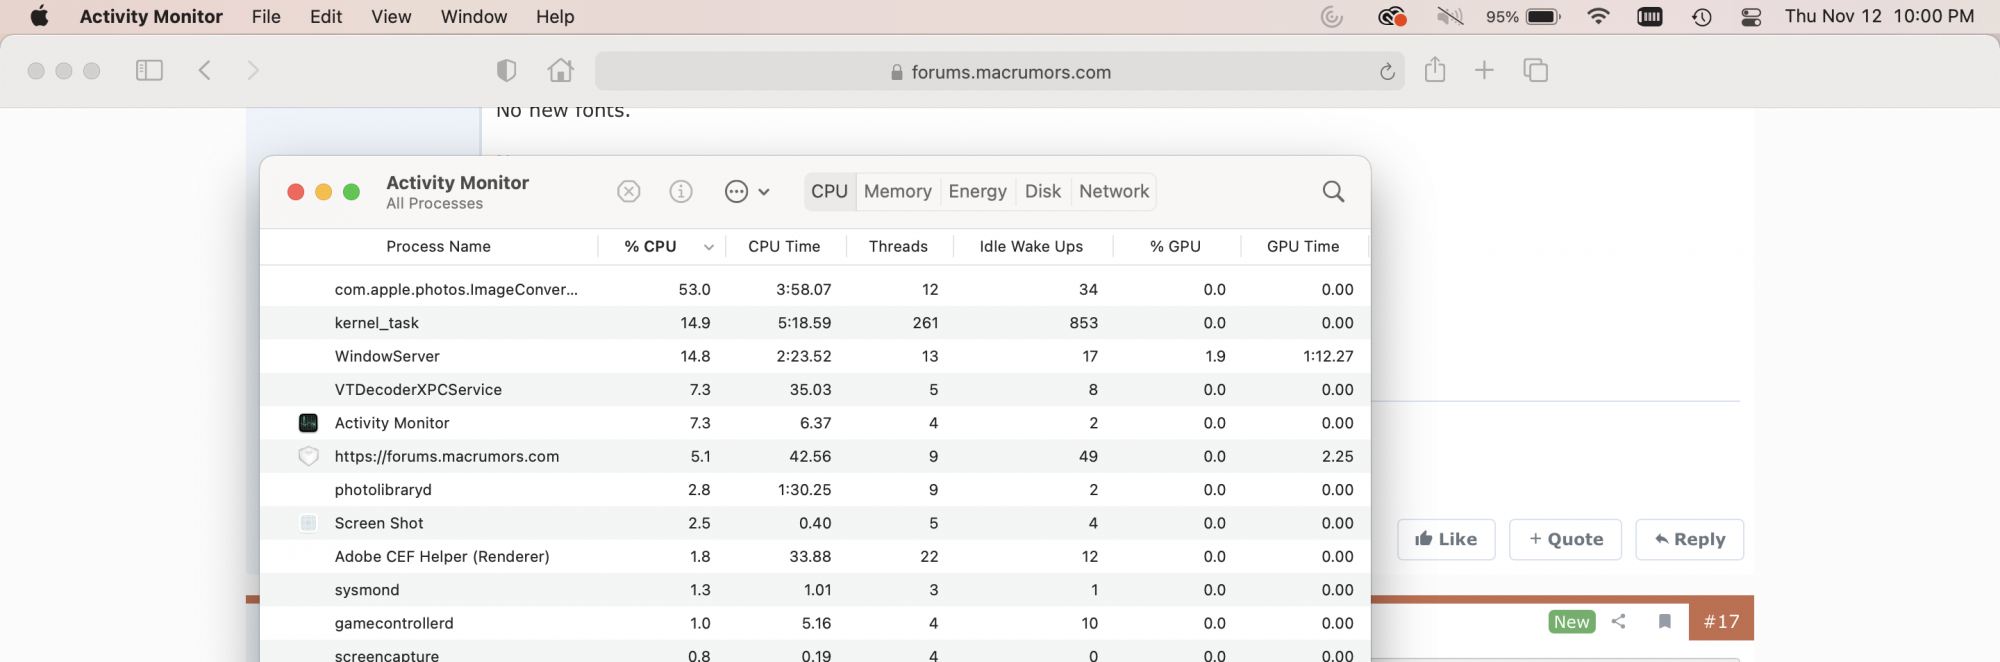Reload the forums.macrumors.com page
The image size is (2000, 662).
click(1387, 72)
